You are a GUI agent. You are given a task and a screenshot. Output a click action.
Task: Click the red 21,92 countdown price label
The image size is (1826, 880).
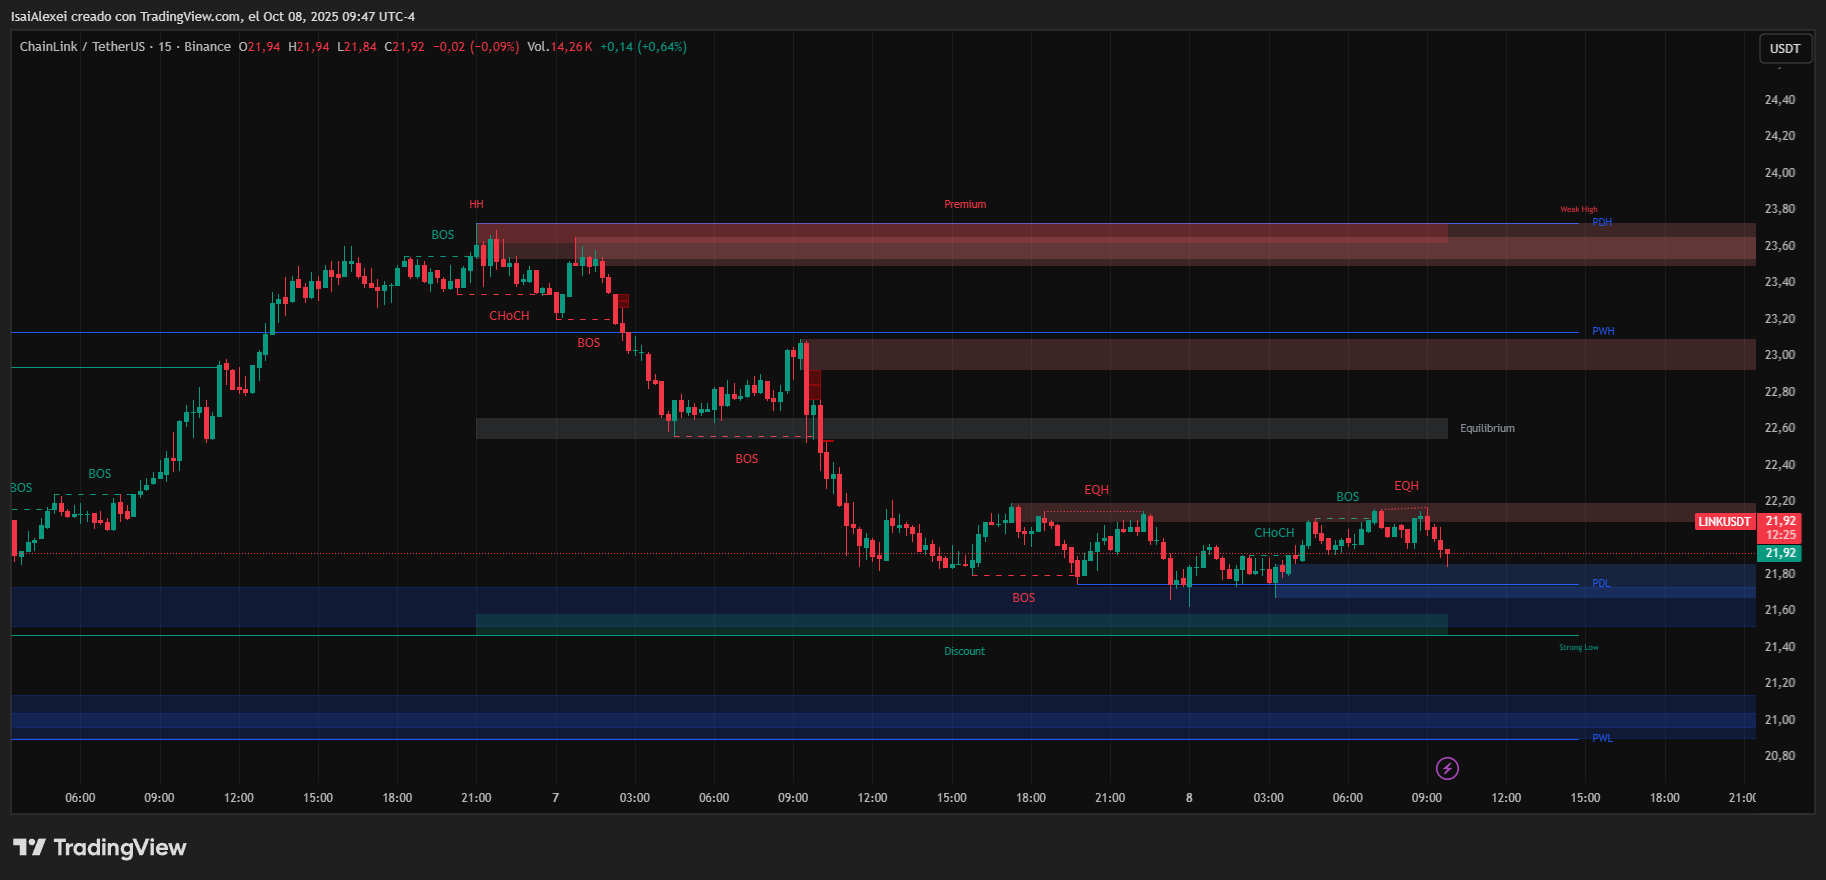(x=1780, y=528)
